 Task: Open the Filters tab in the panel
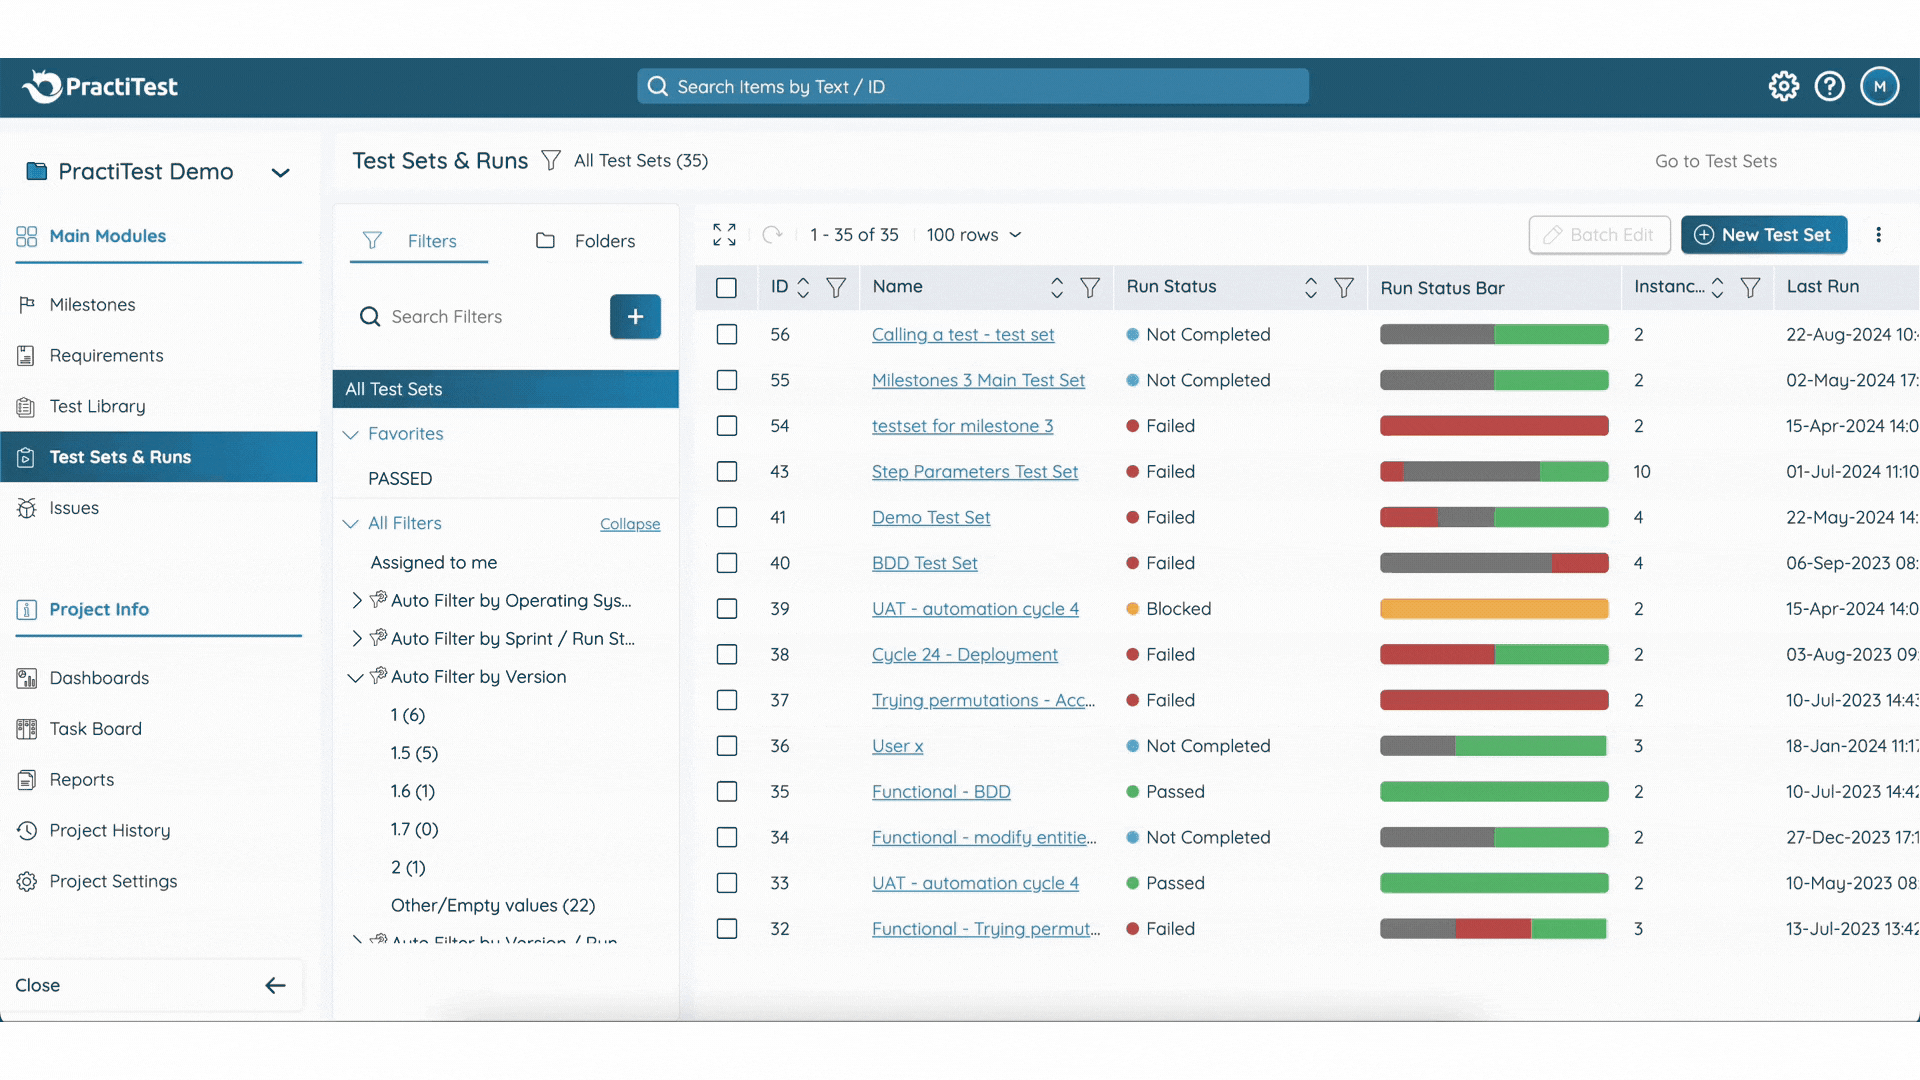[432, 240]
